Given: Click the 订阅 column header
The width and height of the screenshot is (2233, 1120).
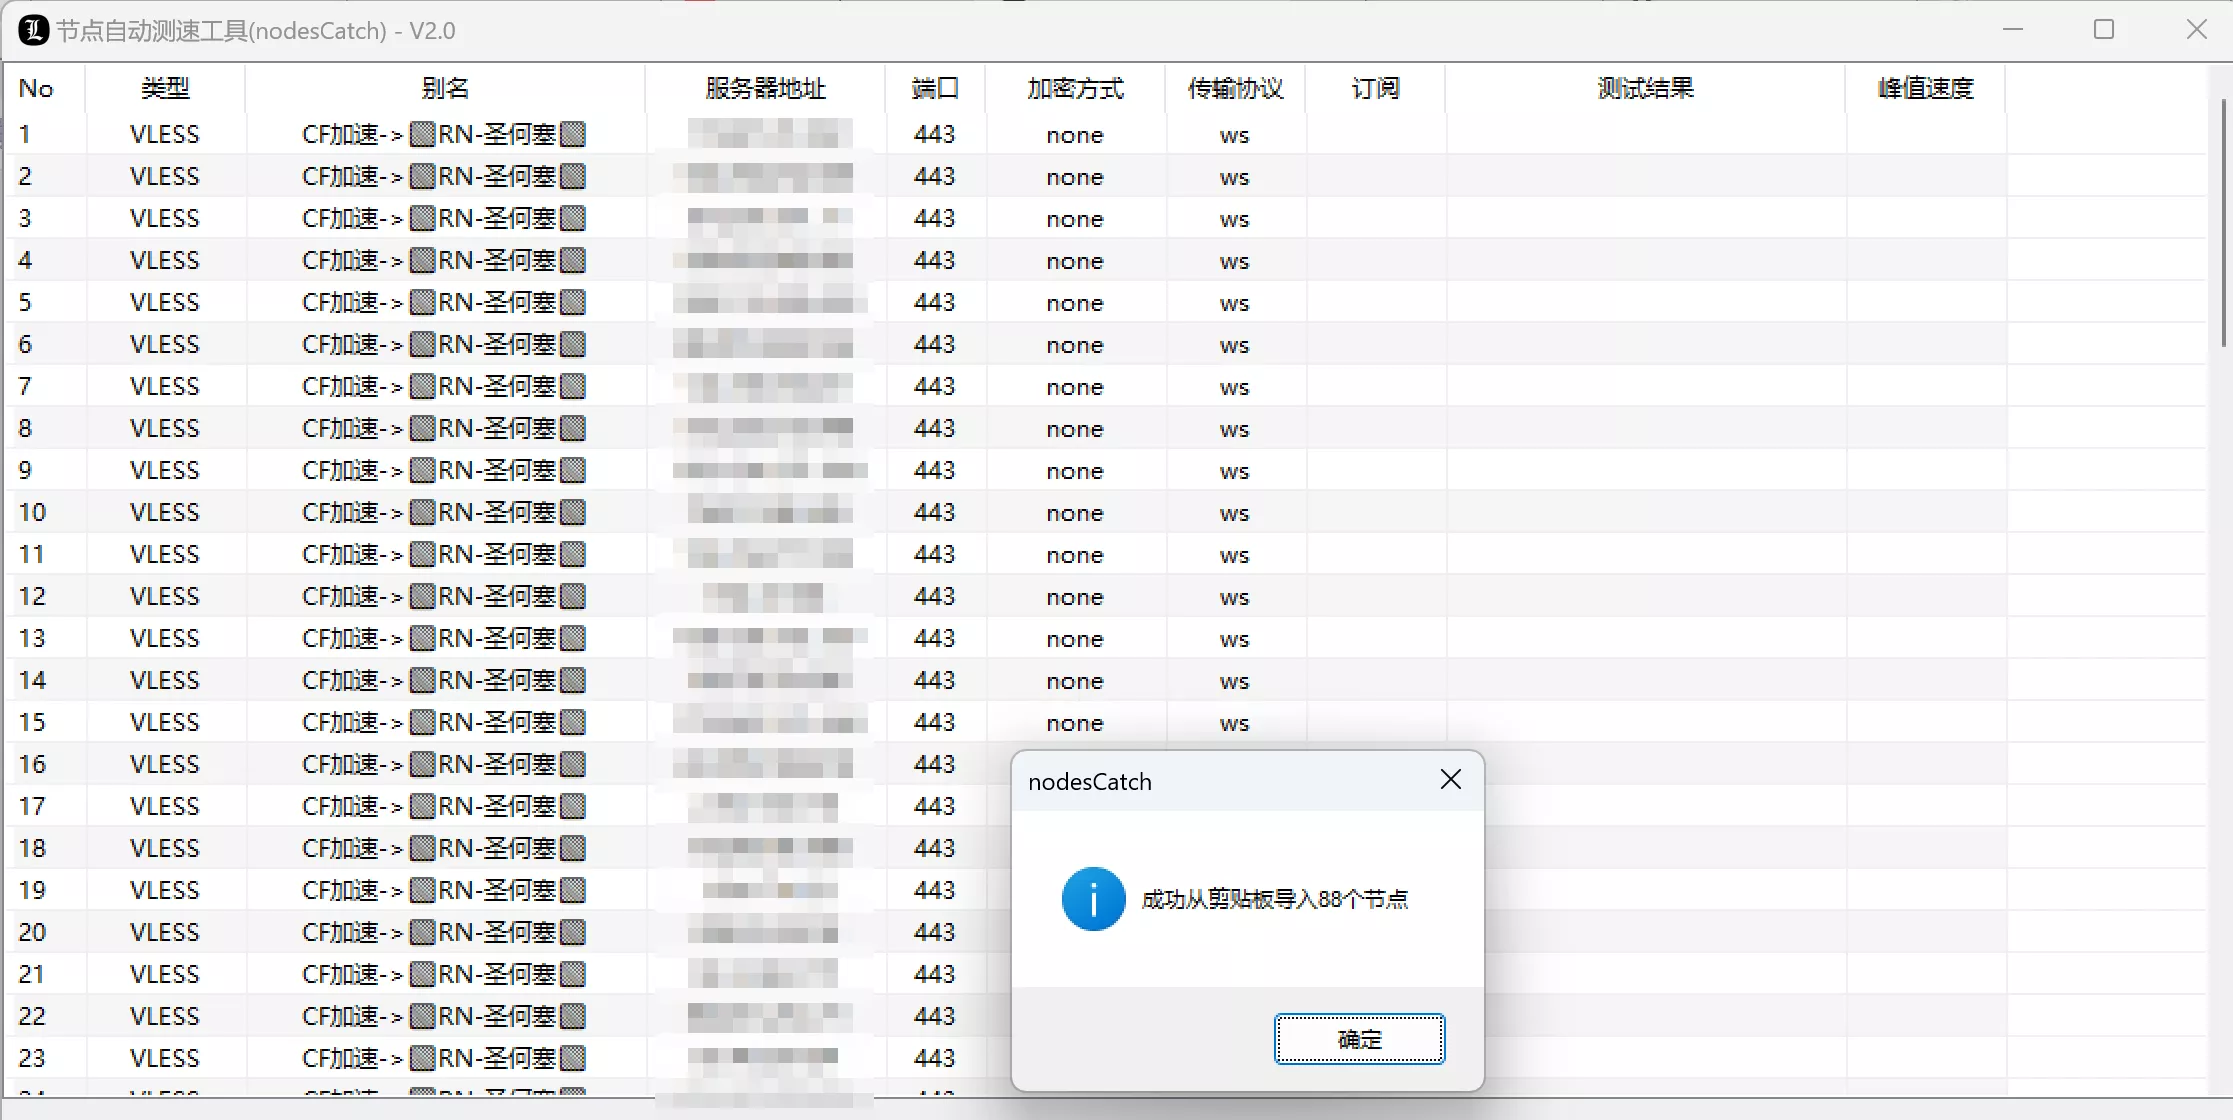Looking at the screenshot, I should point(1374,88).
